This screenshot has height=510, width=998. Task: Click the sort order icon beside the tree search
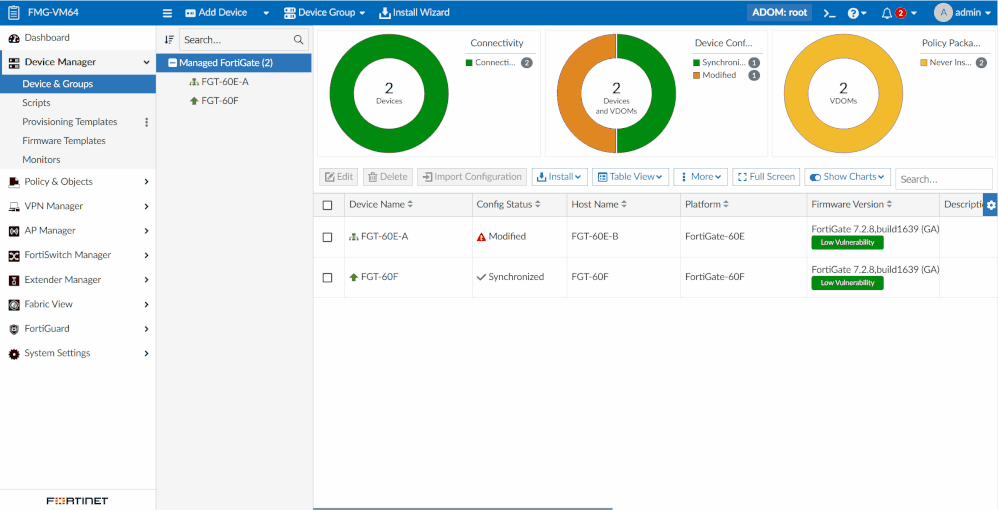click(x=169, y=40)
